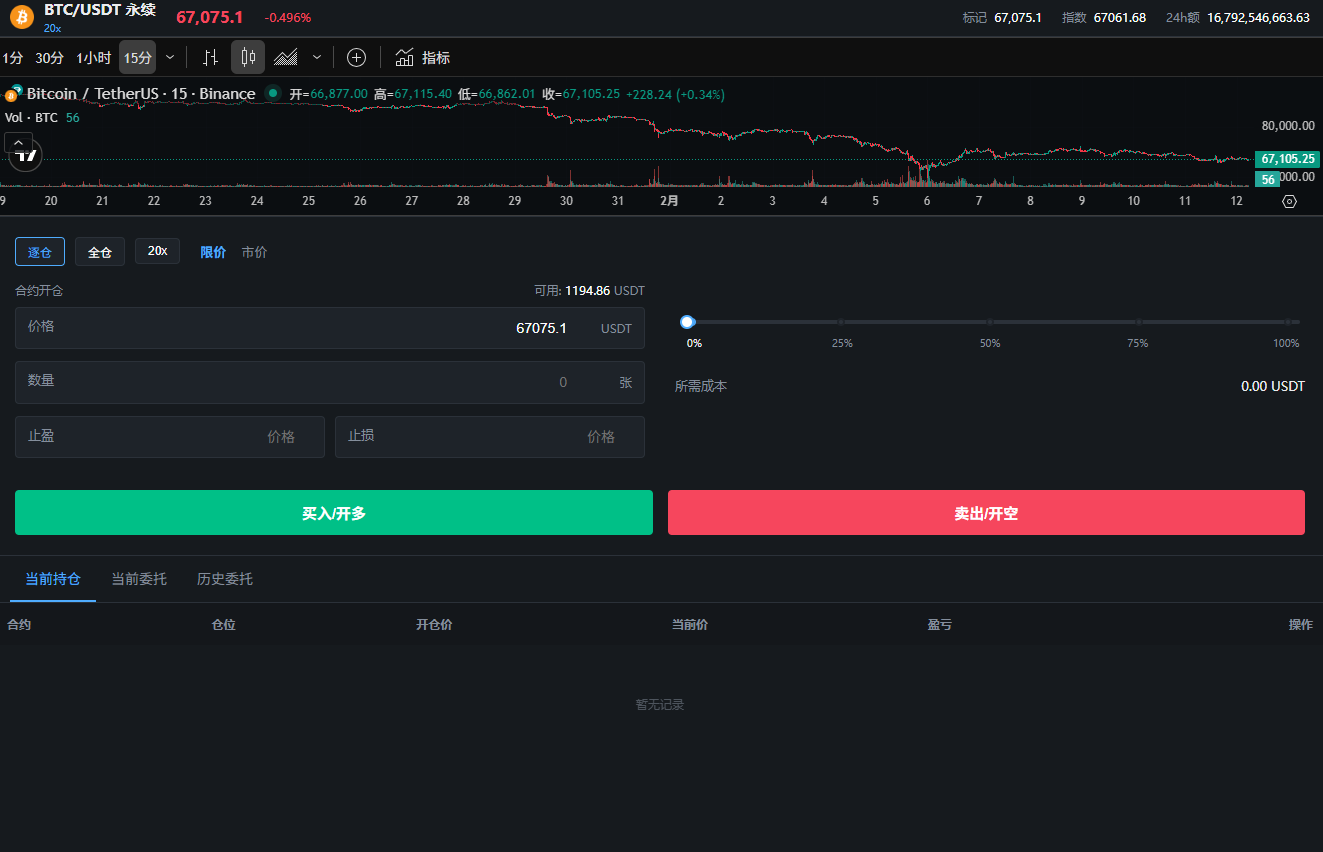Select 全仓 cross margin mode

point(100,252)
